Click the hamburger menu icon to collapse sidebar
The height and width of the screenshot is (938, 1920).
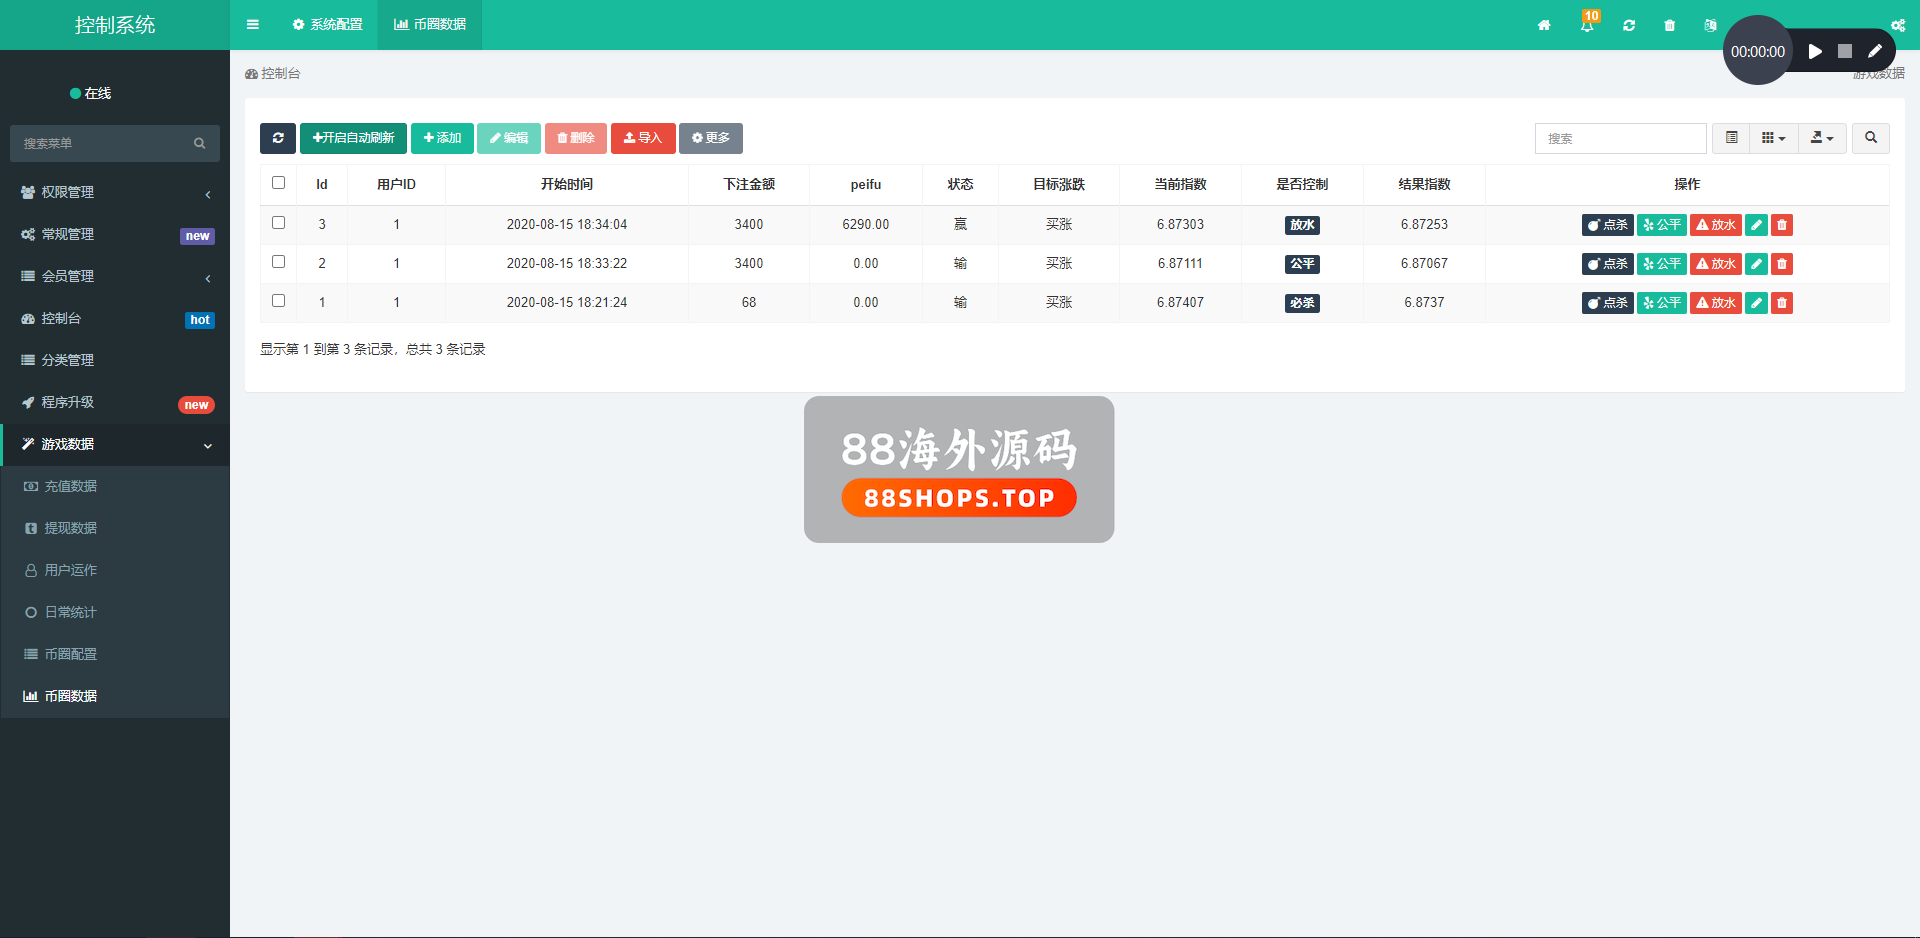(x=253, y=25)
